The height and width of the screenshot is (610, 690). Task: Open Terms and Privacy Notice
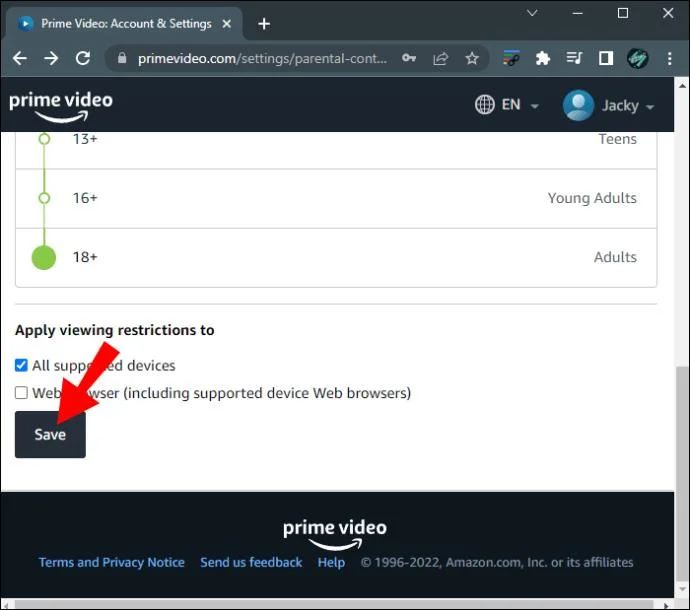pos(111,562)
